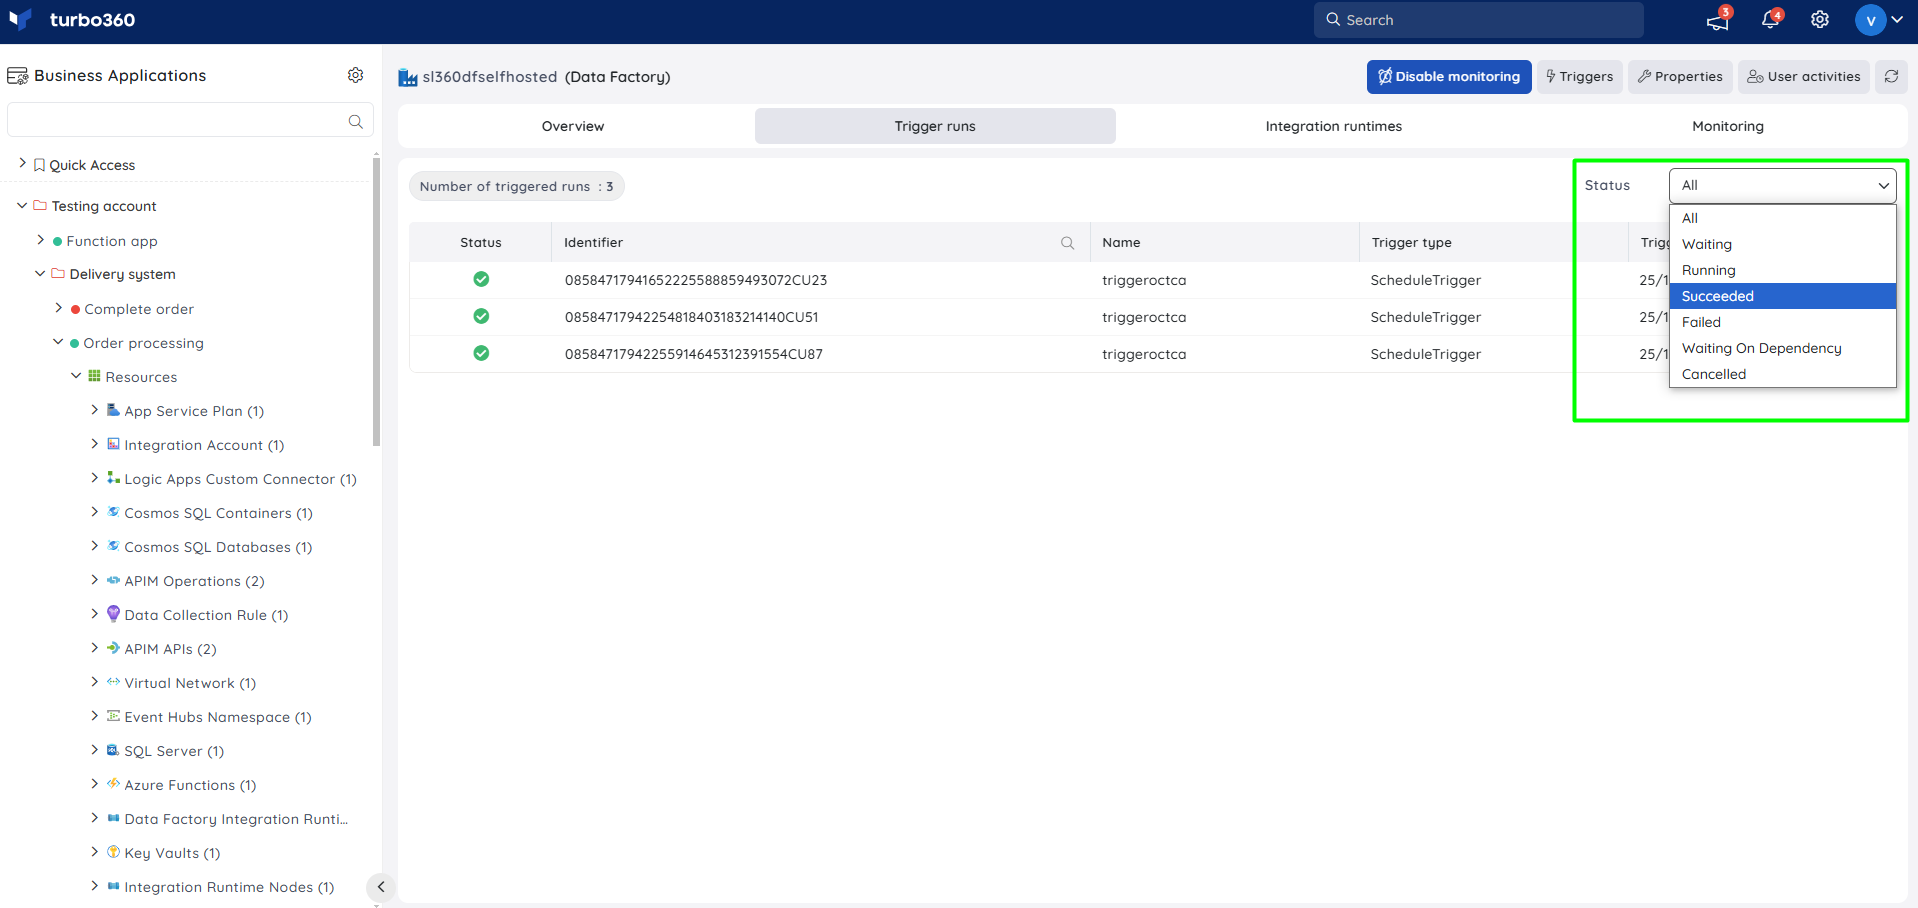Click the Resources grid icon

(x=94, y=376)
